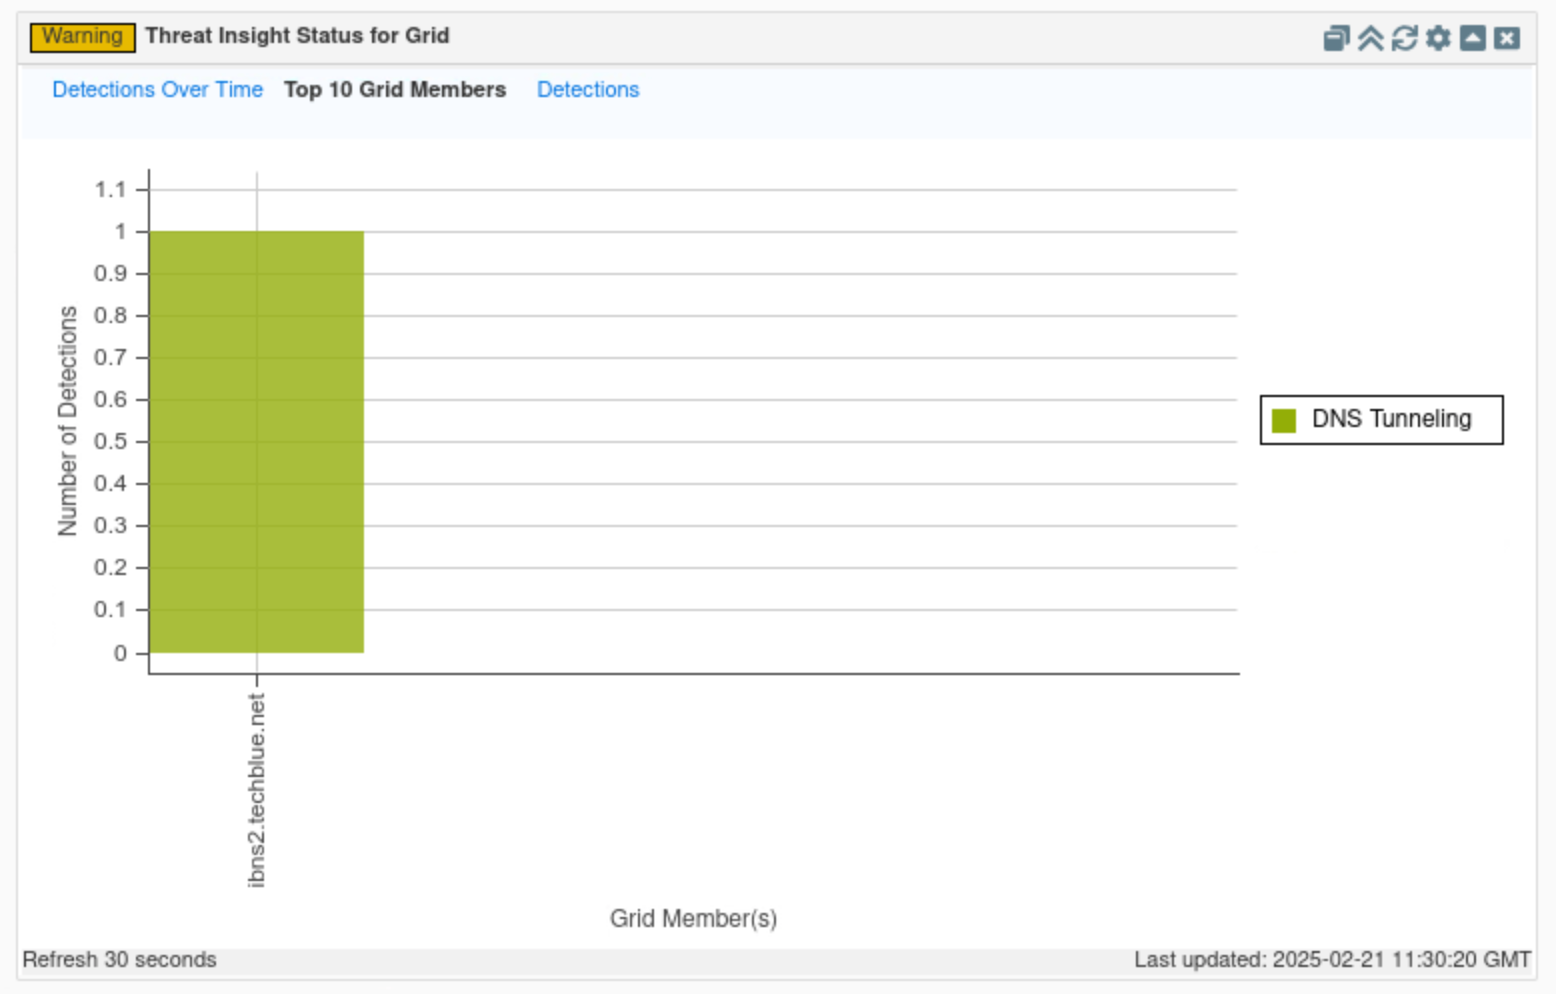Click the 1.1 value on the y-axis

[x=111, y=189]
